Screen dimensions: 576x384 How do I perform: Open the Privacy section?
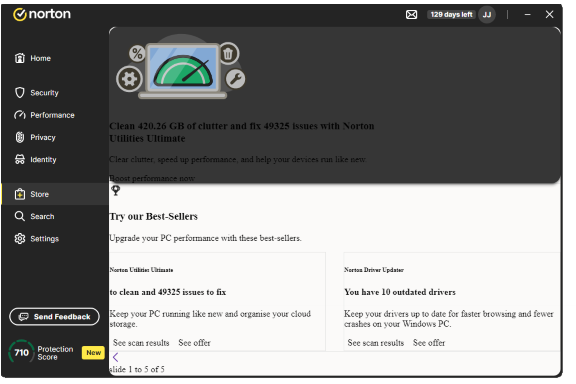55,138
